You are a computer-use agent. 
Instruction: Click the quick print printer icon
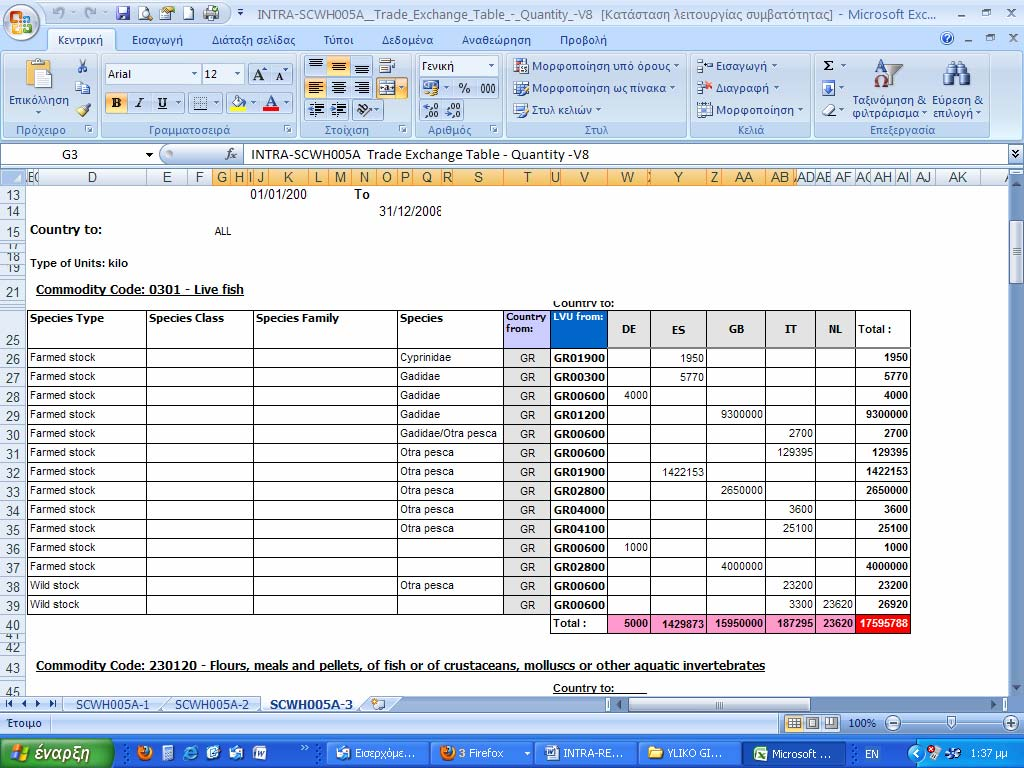[211, 12]
